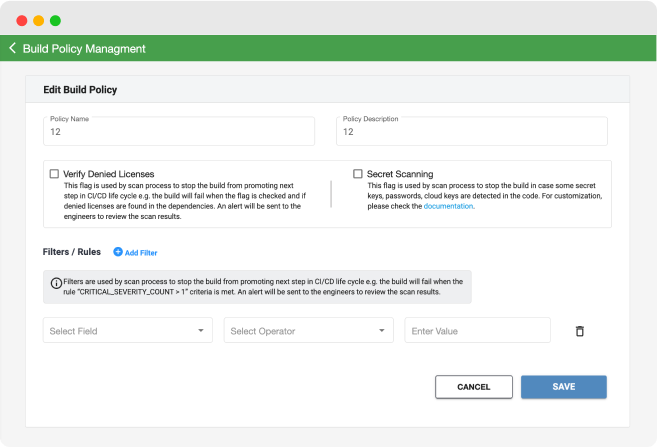Open the Select Operator dropdown

click(x=308, y=331)
